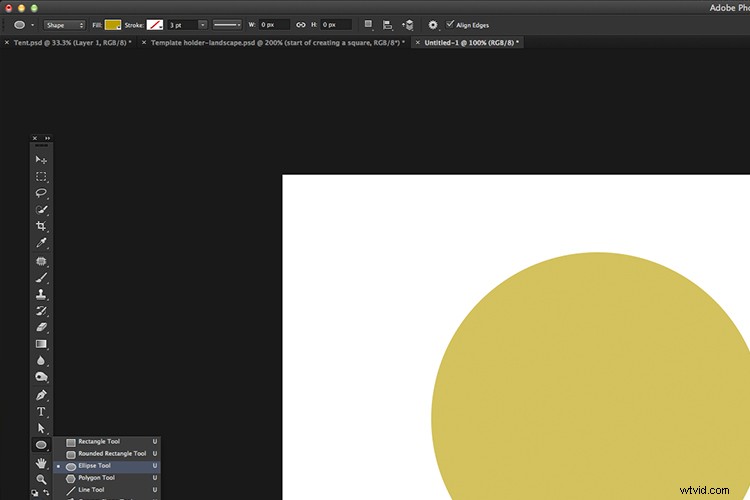Close the Untitled-1 tab
This screenshot has width=750, height=500.
pyautogui.click(x=418, y=43)
